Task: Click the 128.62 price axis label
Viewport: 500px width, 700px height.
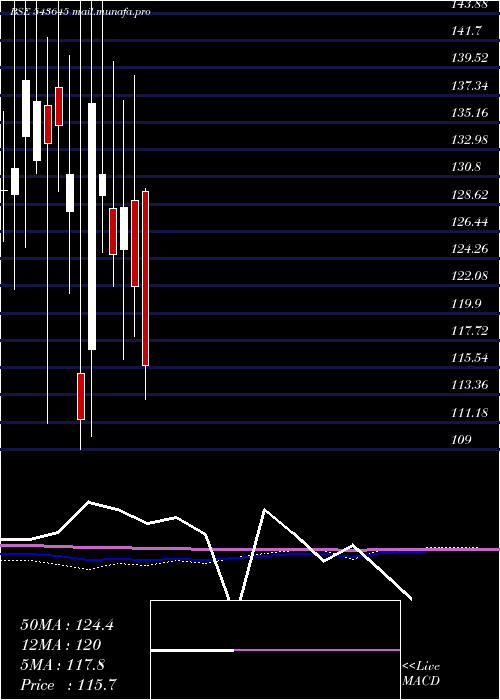Action: tap(470, 194)
